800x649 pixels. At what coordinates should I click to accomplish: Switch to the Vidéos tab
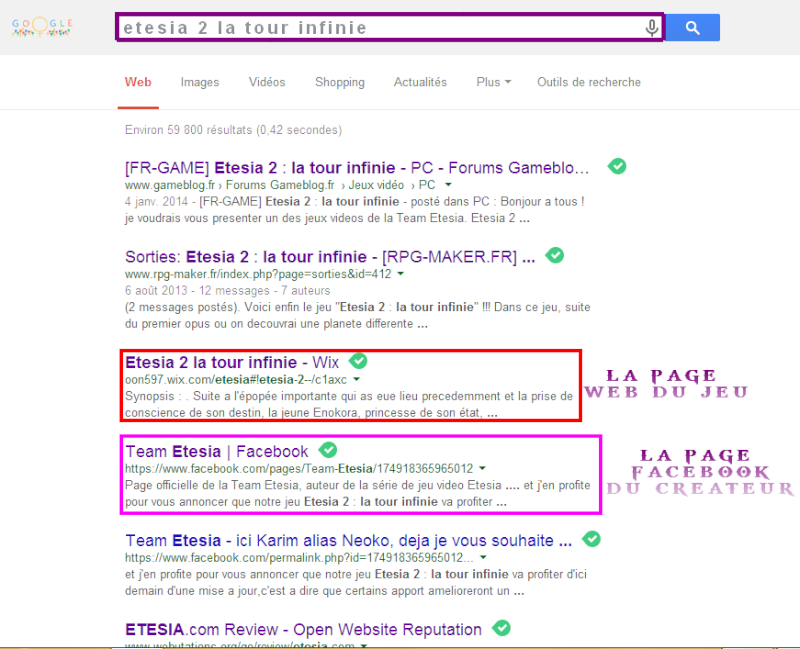point(267,82)
